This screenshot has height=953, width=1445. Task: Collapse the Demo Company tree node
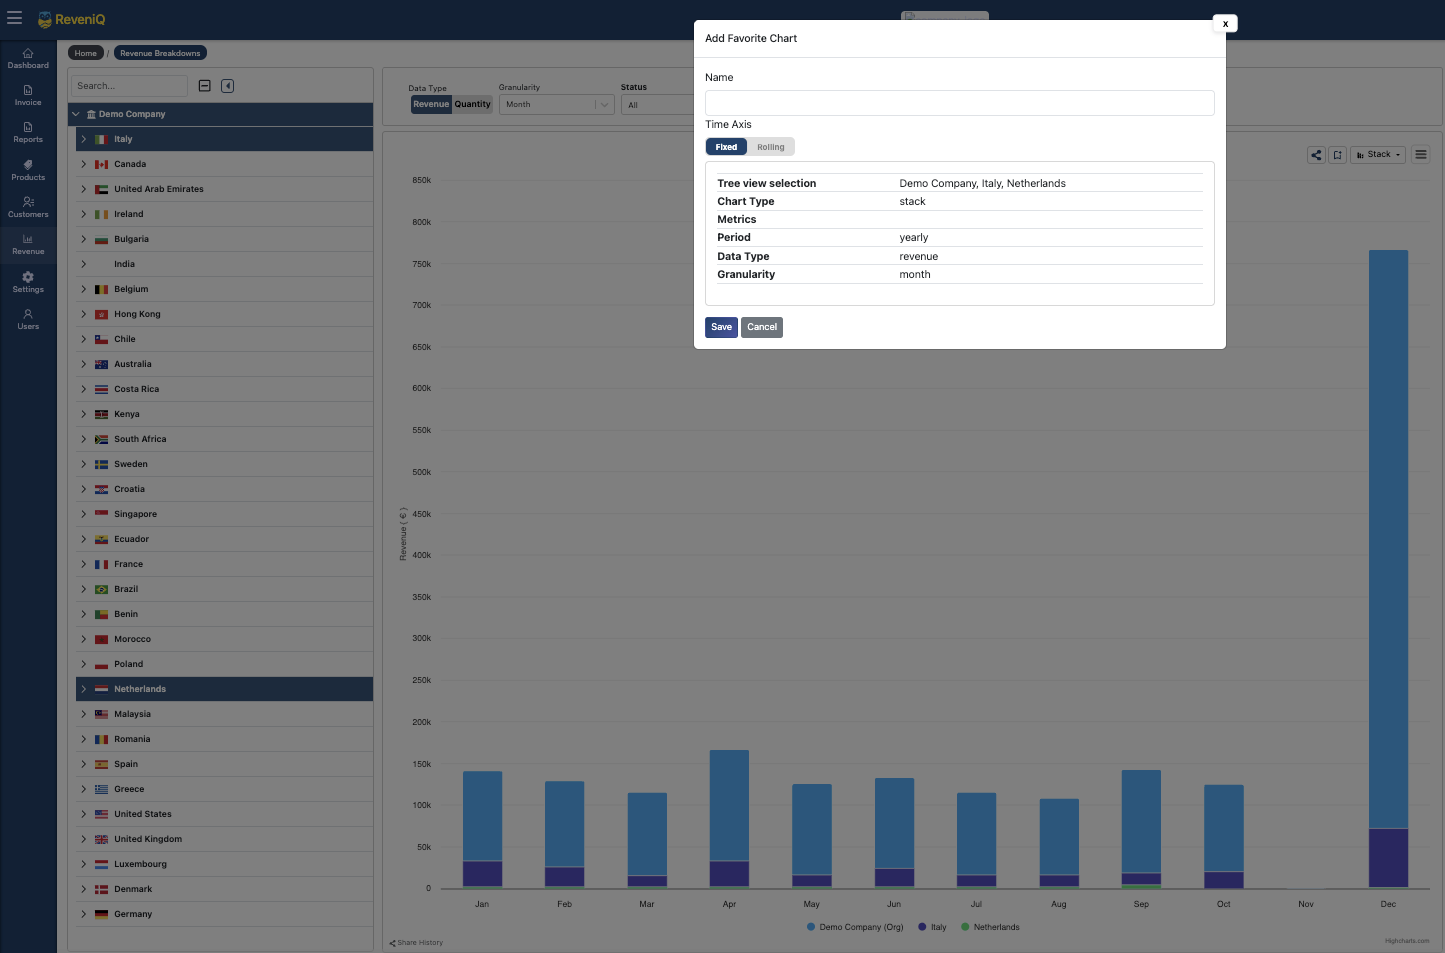coord(76,114)
